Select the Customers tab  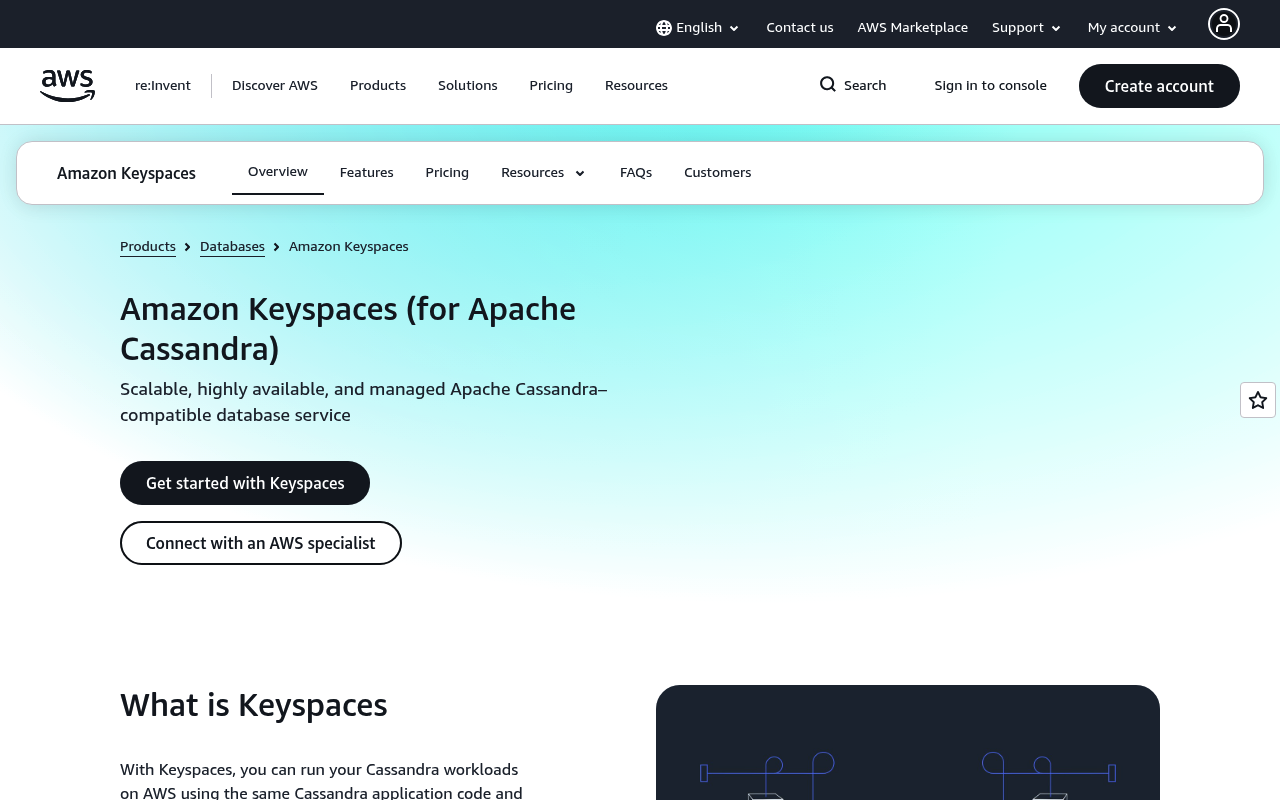click(x=718, y=173)
